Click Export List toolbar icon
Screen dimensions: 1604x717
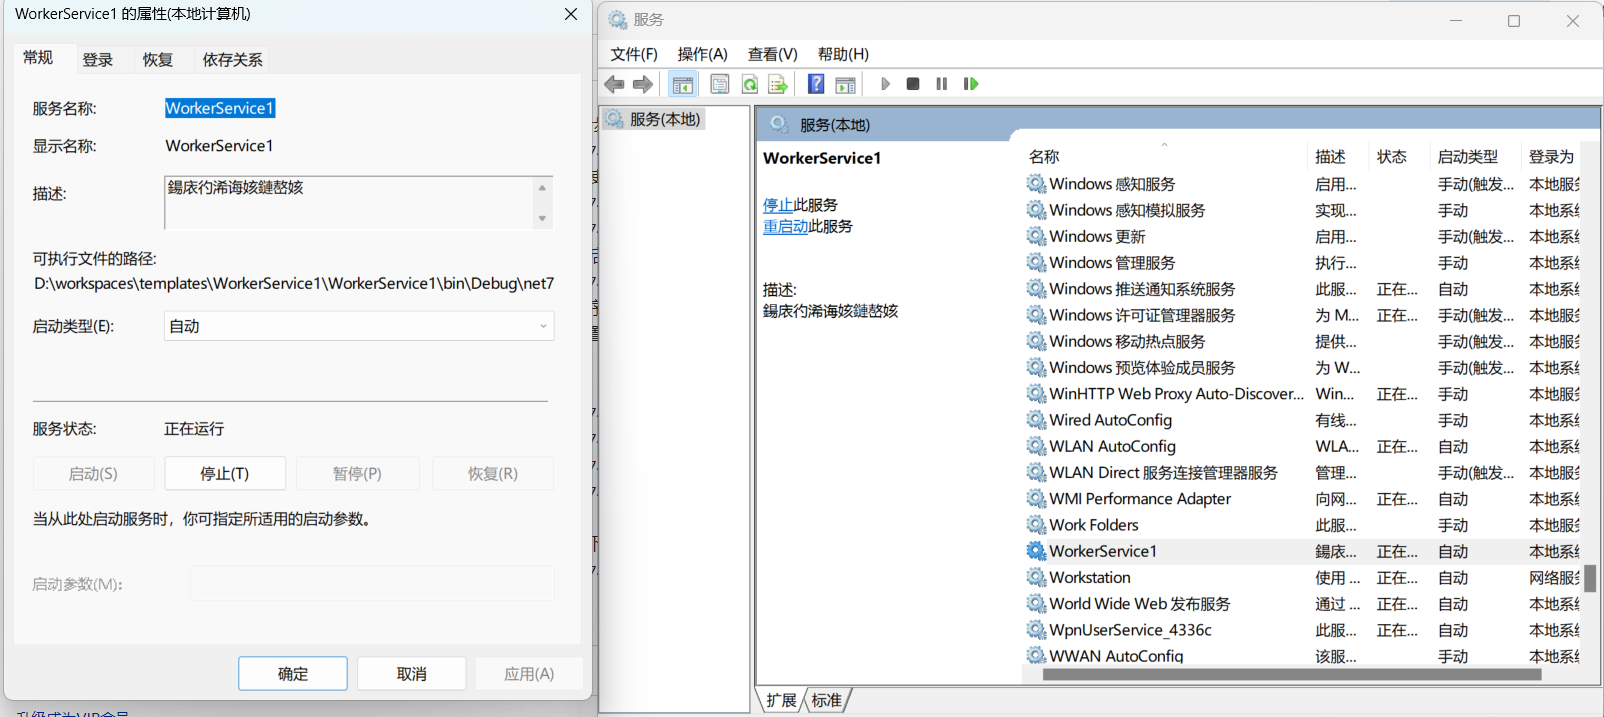click(777, 84)
